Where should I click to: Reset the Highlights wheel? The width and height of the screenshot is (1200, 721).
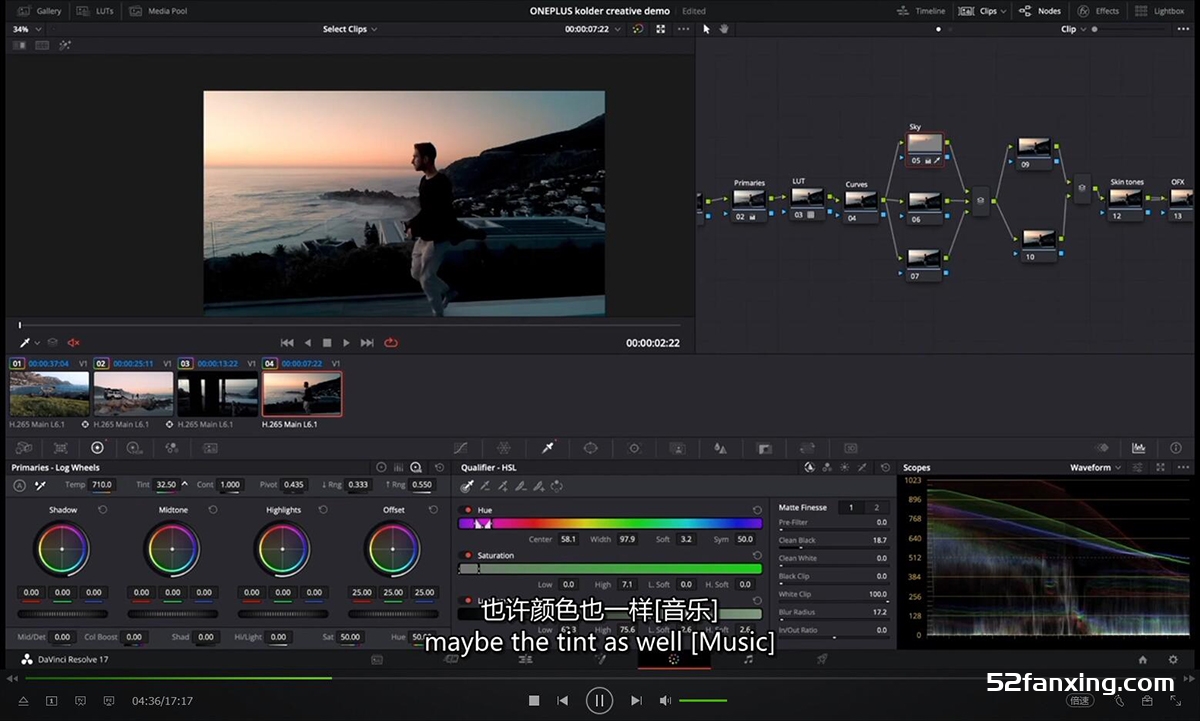[322, 509]
